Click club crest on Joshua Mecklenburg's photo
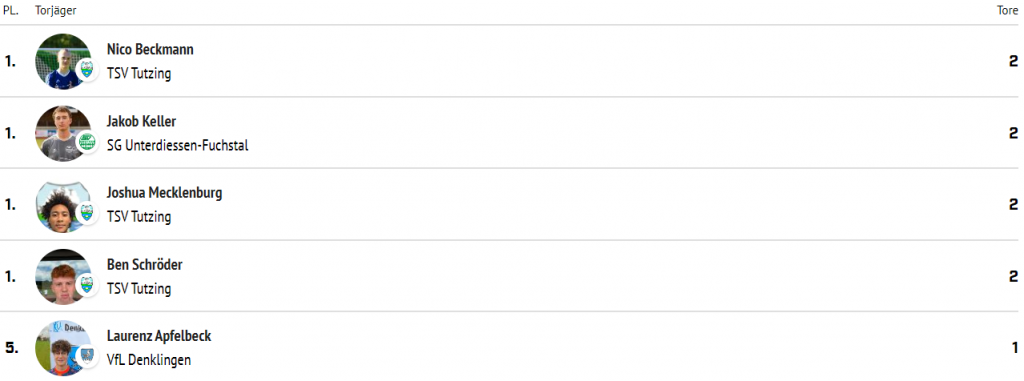 tap(87, 213)
